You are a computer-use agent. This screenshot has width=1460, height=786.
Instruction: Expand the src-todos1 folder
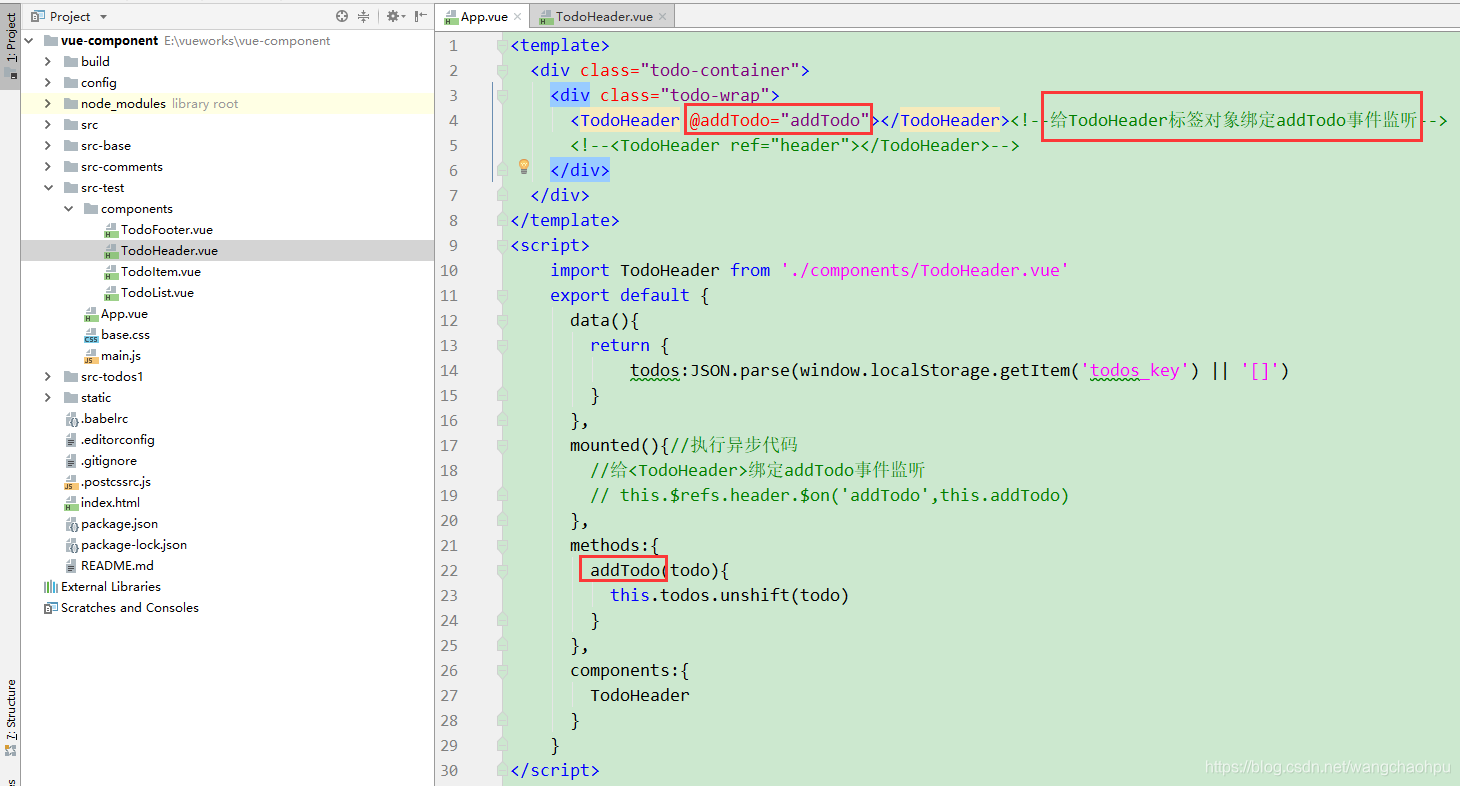(48, 377)
